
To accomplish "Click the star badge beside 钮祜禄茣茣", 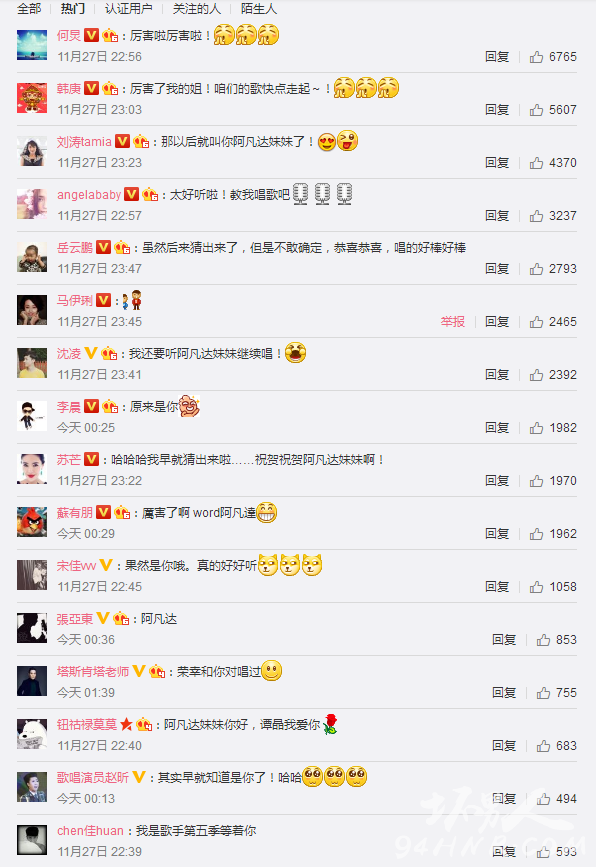I will (126, 724).
